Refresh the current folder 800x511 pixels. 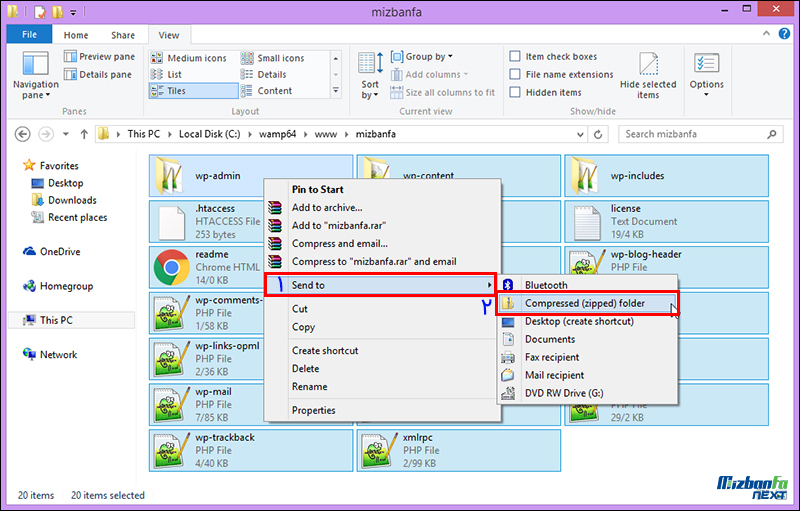pyautogui.click(x=598, y=135)
